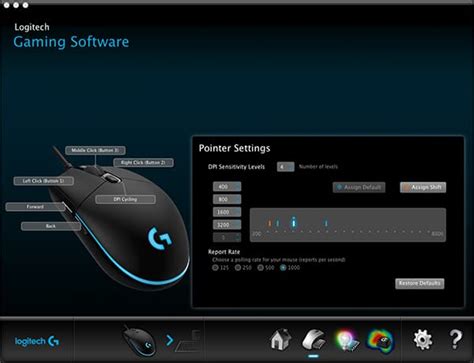Click the Assign Default button
474x363 pixels.
pos(359,187)
